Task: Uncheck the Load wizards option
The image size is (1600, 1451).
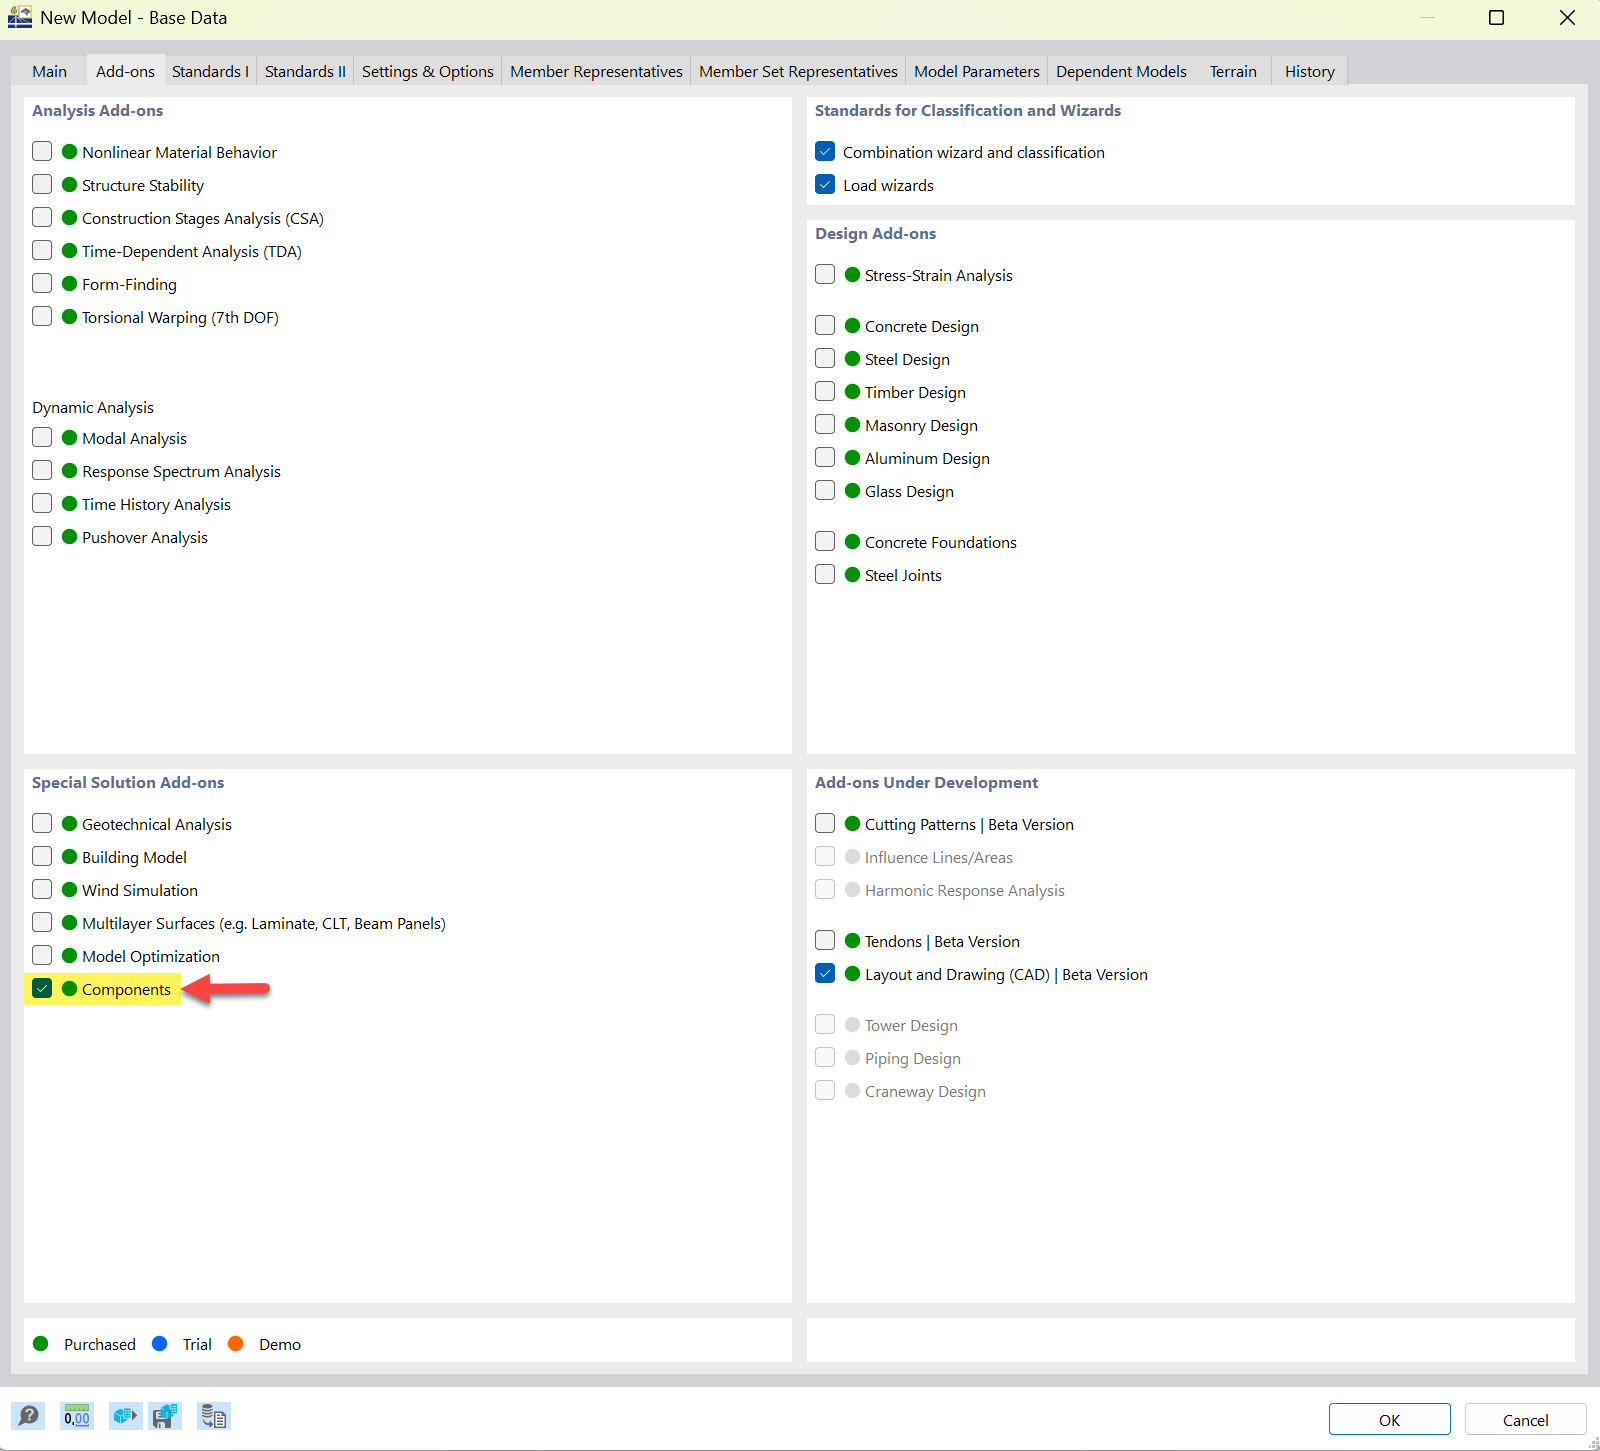Action: click(825, 184)
